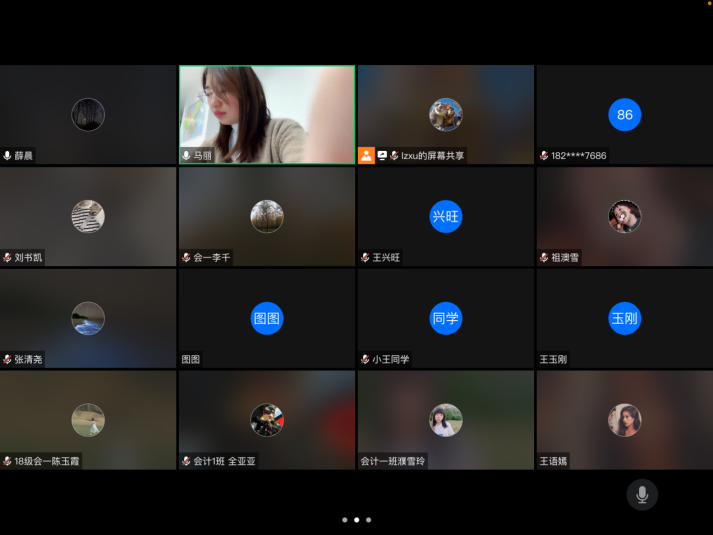Click the microphone icon next to 薛晨
713x535 pixels.
(x=8, y=156)
